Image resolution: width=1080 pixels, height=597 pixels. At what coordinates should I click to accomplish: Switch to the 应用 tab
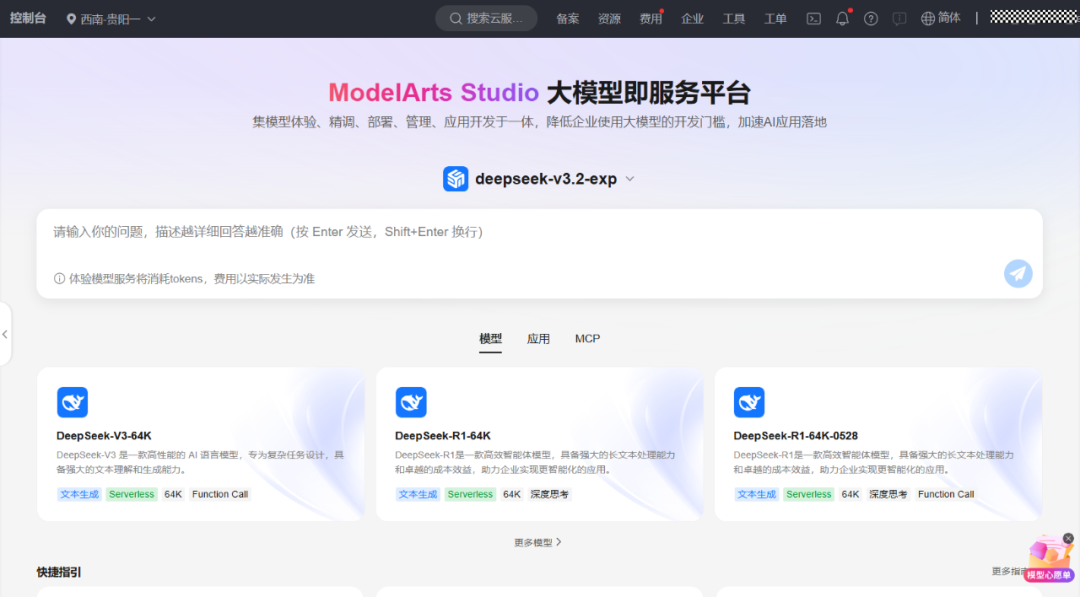538,339
